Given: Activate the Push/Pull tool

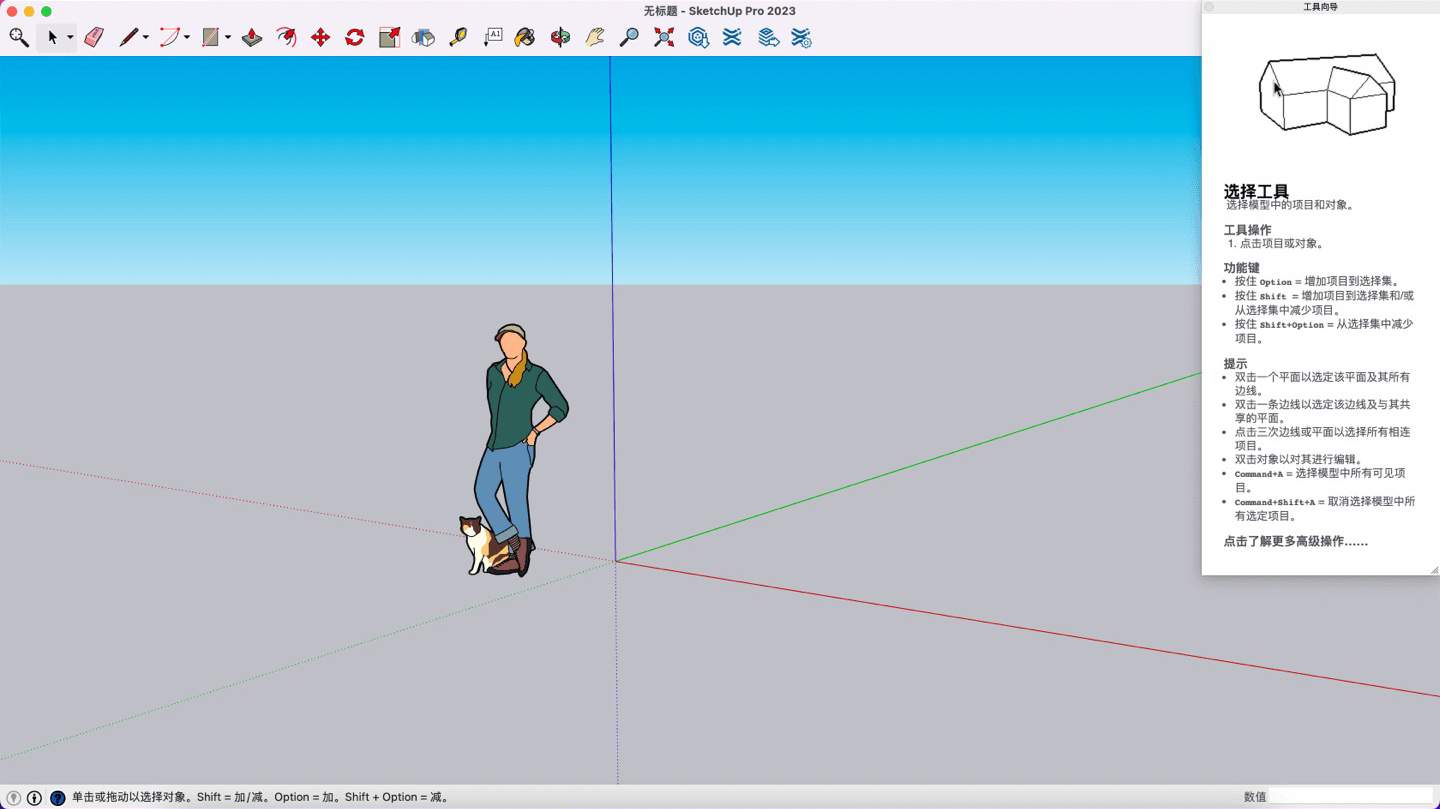Looking at the screenshot, I should coord(252,38).
